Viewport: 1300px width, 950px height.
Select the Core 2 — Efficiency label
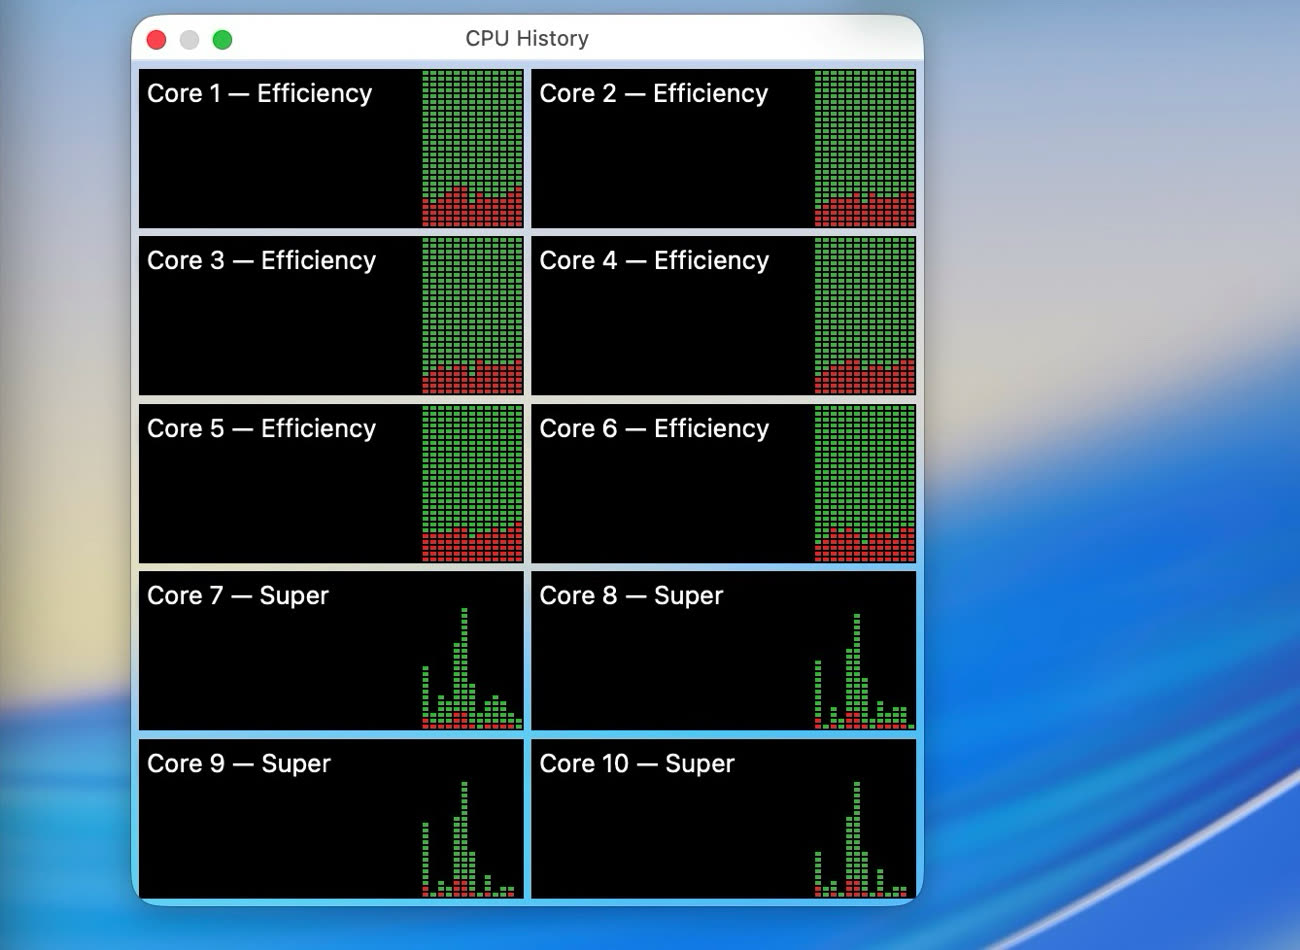click(653, 93)
